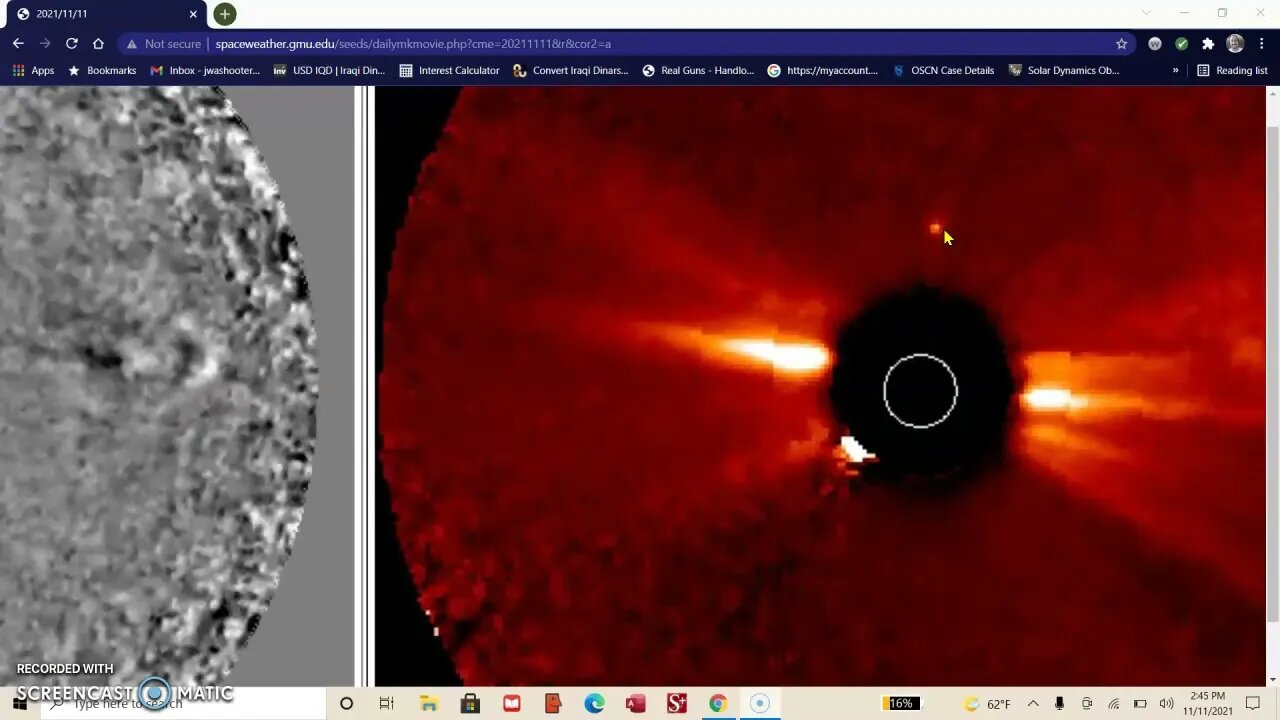1280x720 pixels.
Task: Open the browser home page
Action: click(98, 44)
